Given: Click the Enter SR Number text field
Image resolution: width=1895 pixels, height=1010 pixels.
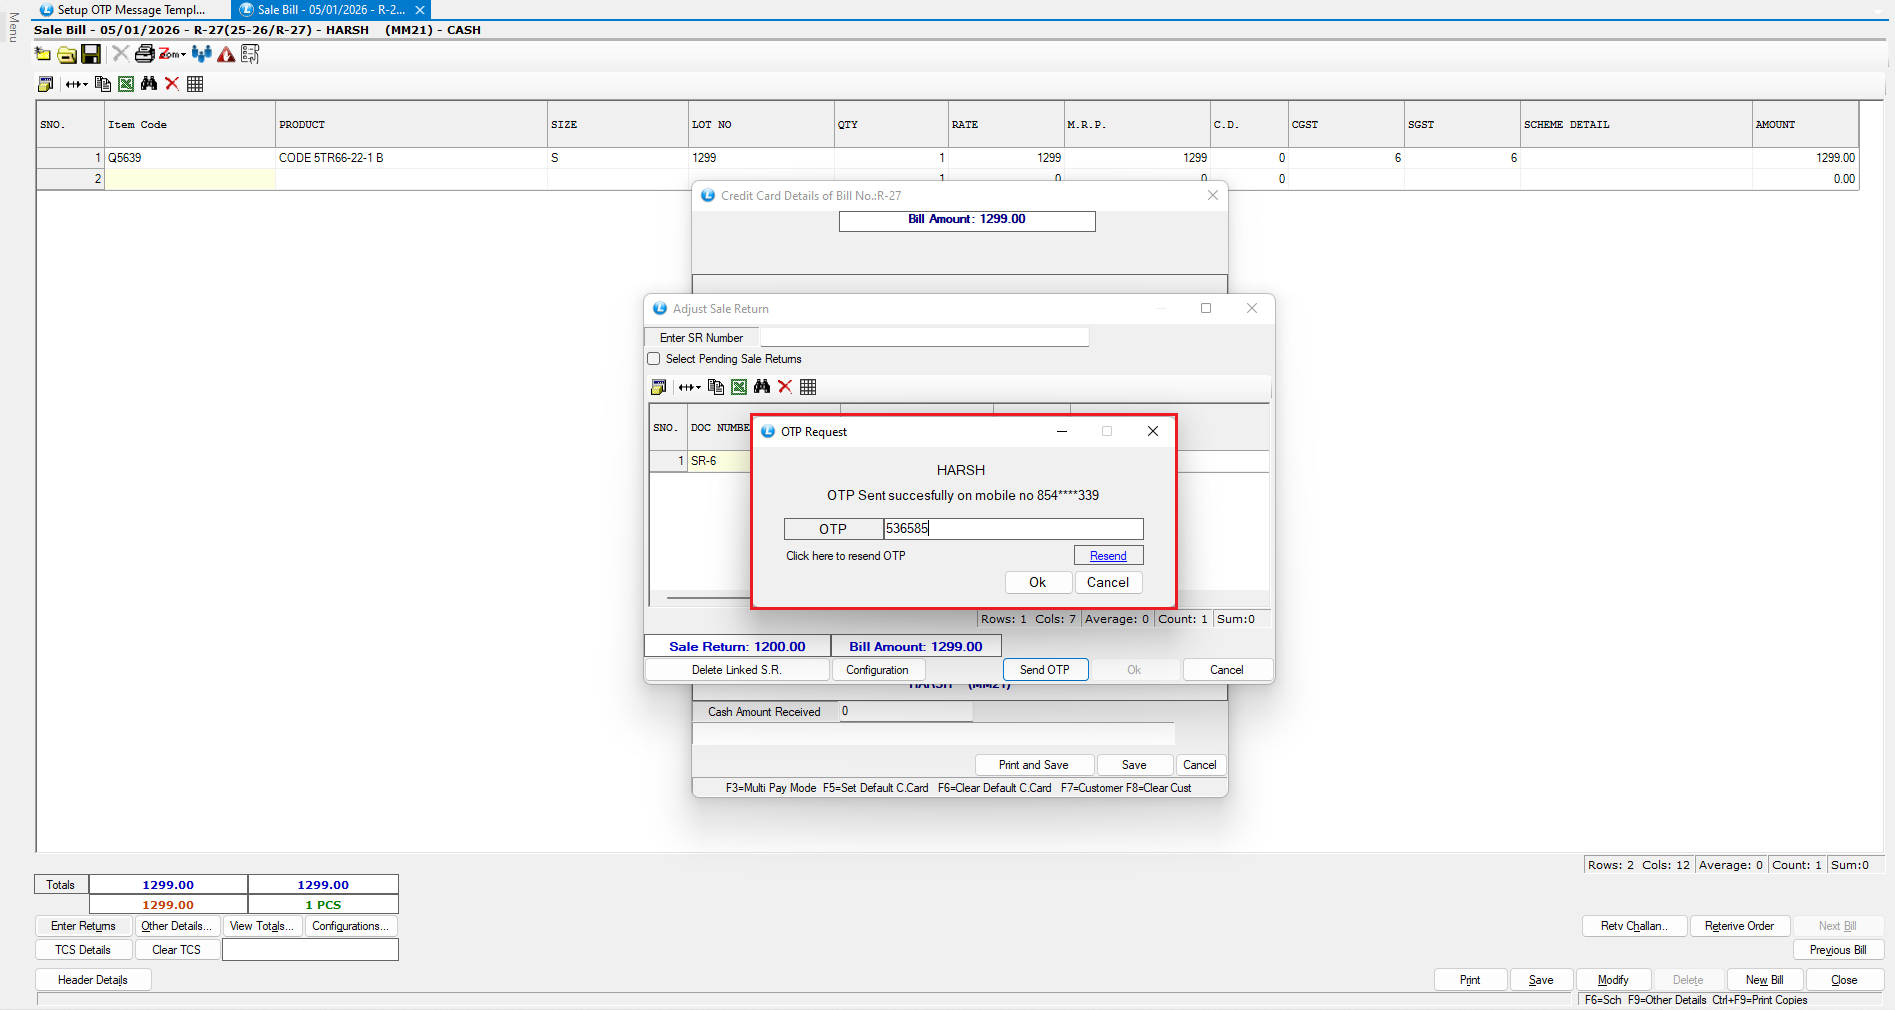Looking at the screenshot, I should coord(923,338).
